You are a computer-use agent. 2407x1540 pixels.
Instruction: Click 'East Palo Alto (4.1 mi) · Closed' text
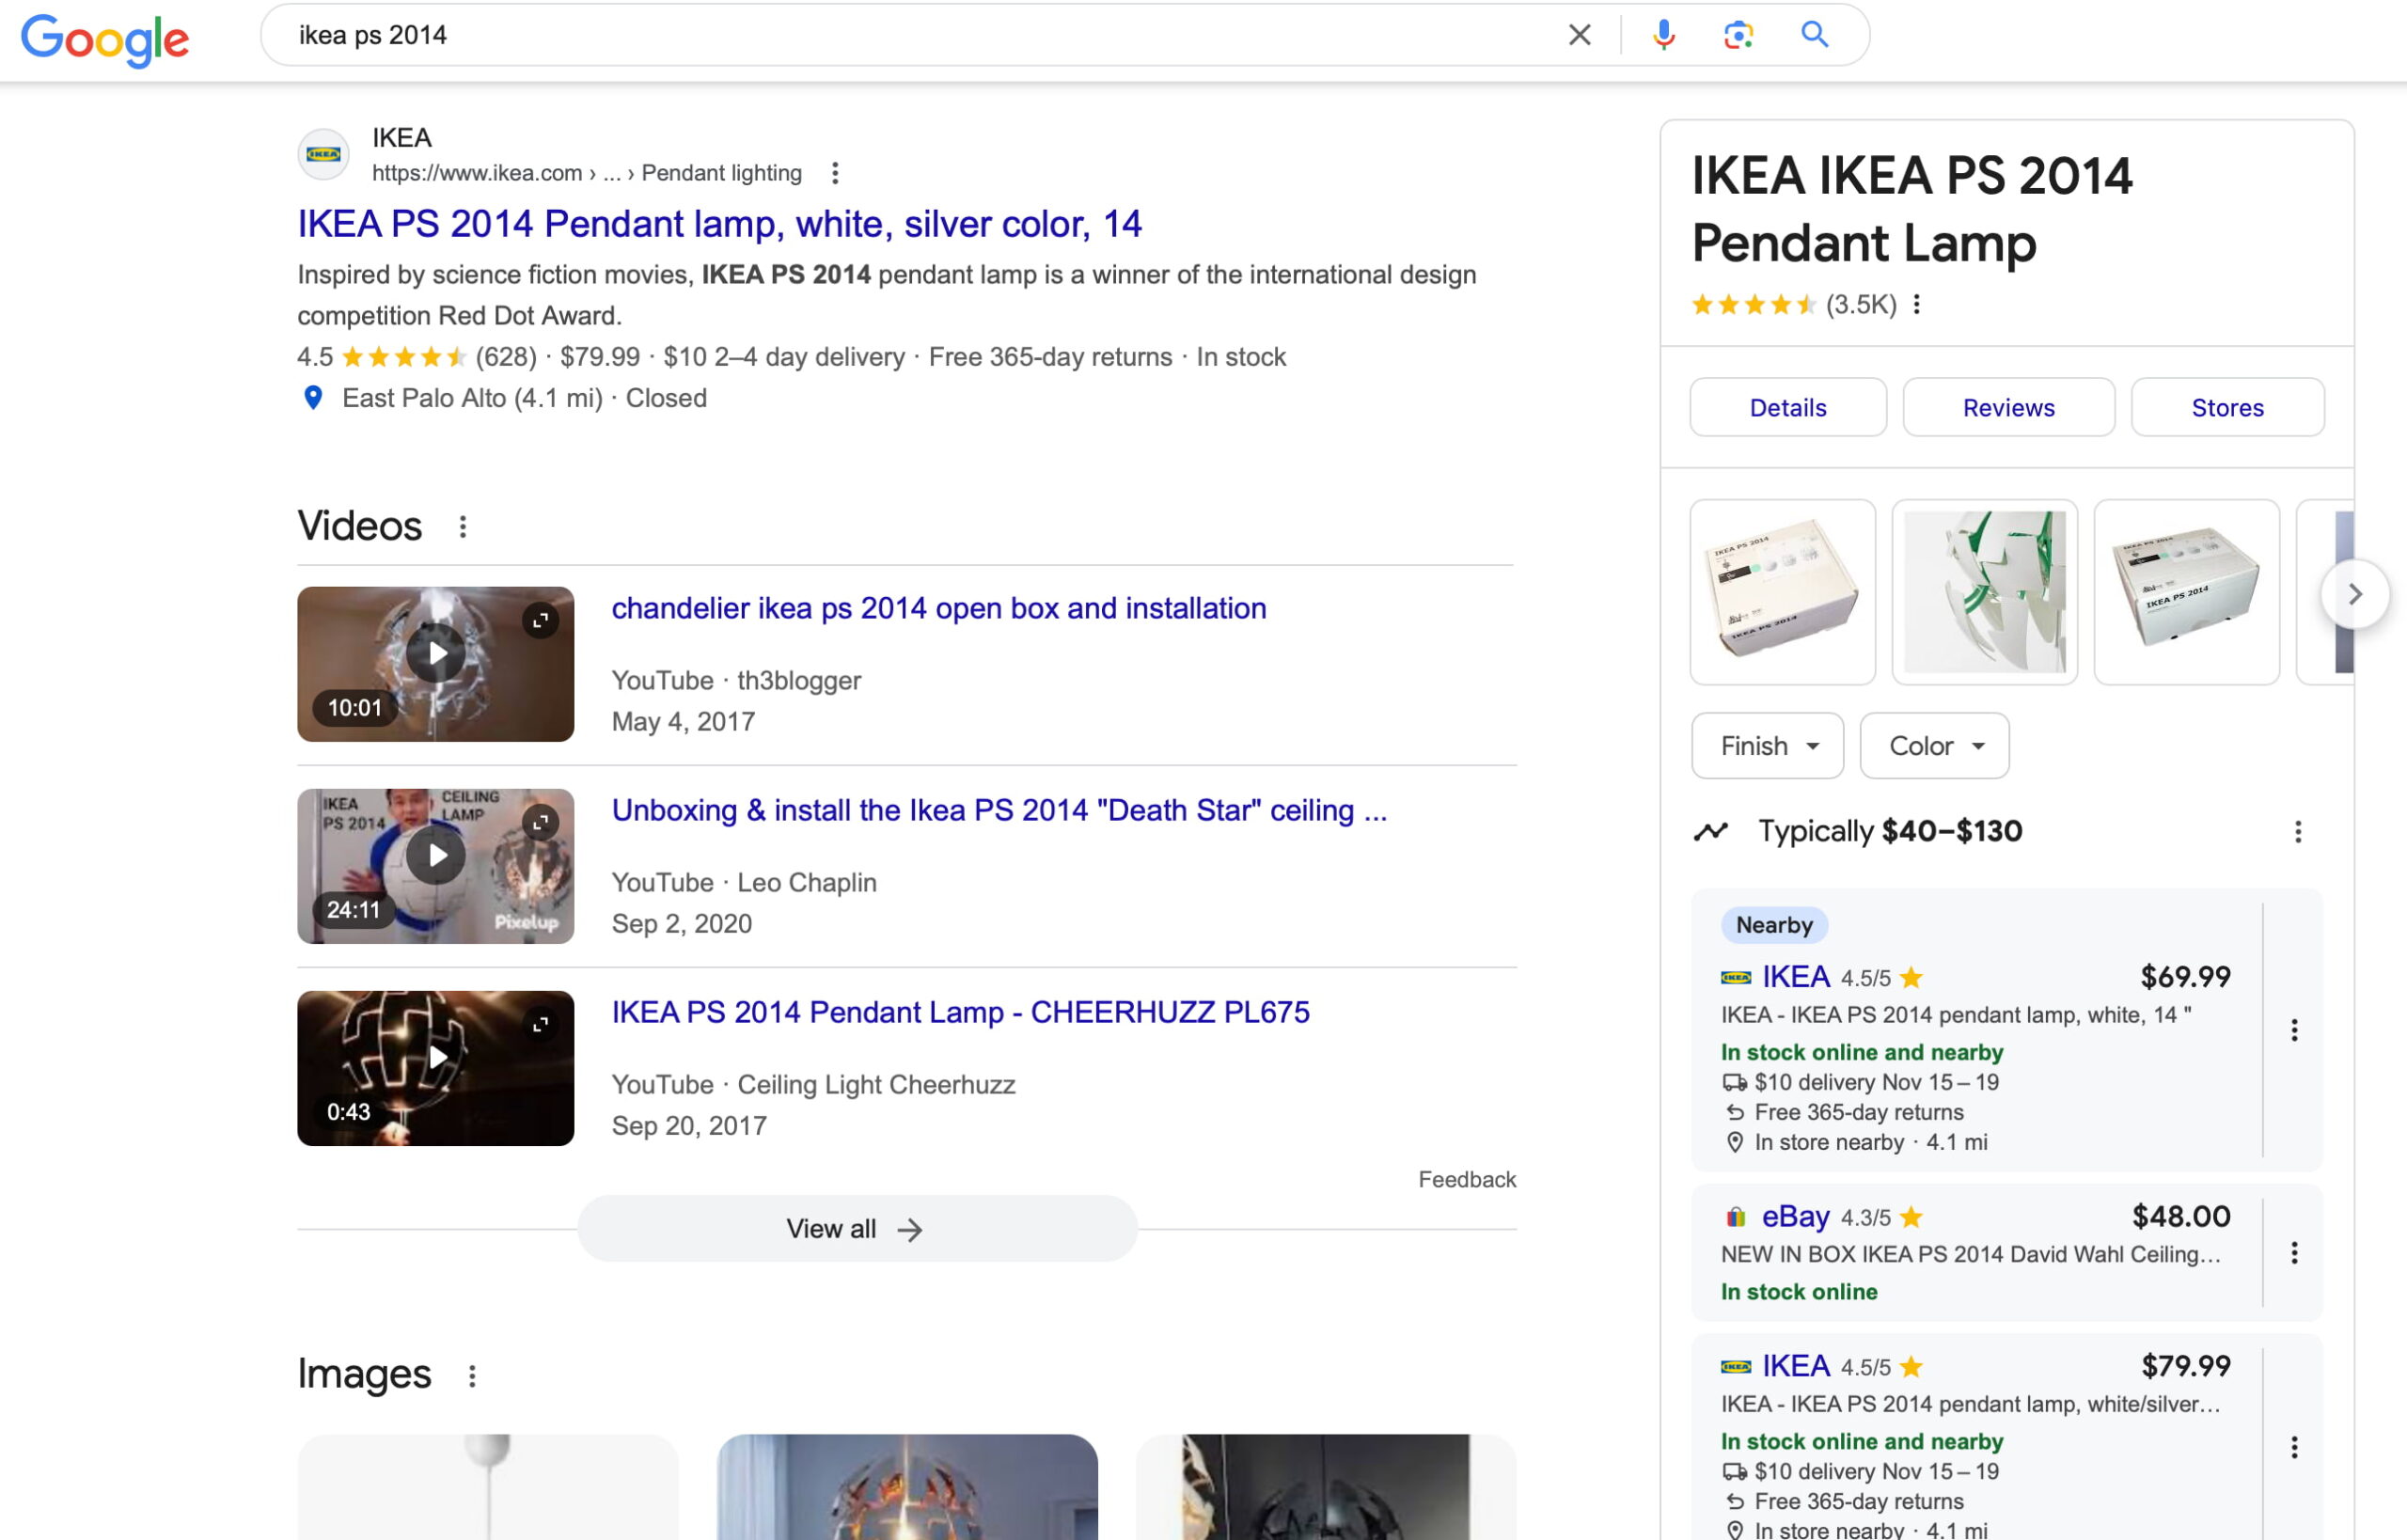(524, 398)
